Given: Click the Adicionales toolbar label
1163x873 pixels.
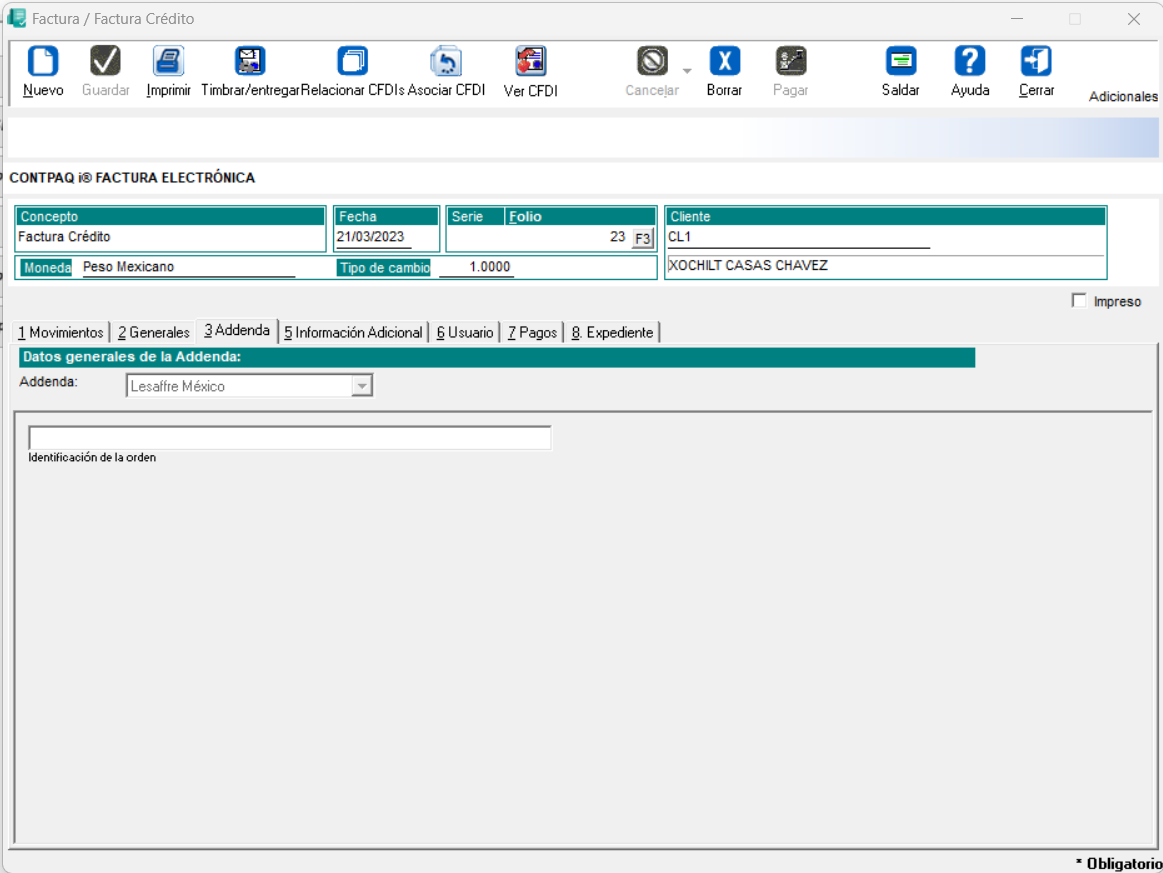Looking at the screenshot, I should [1123, 97].
